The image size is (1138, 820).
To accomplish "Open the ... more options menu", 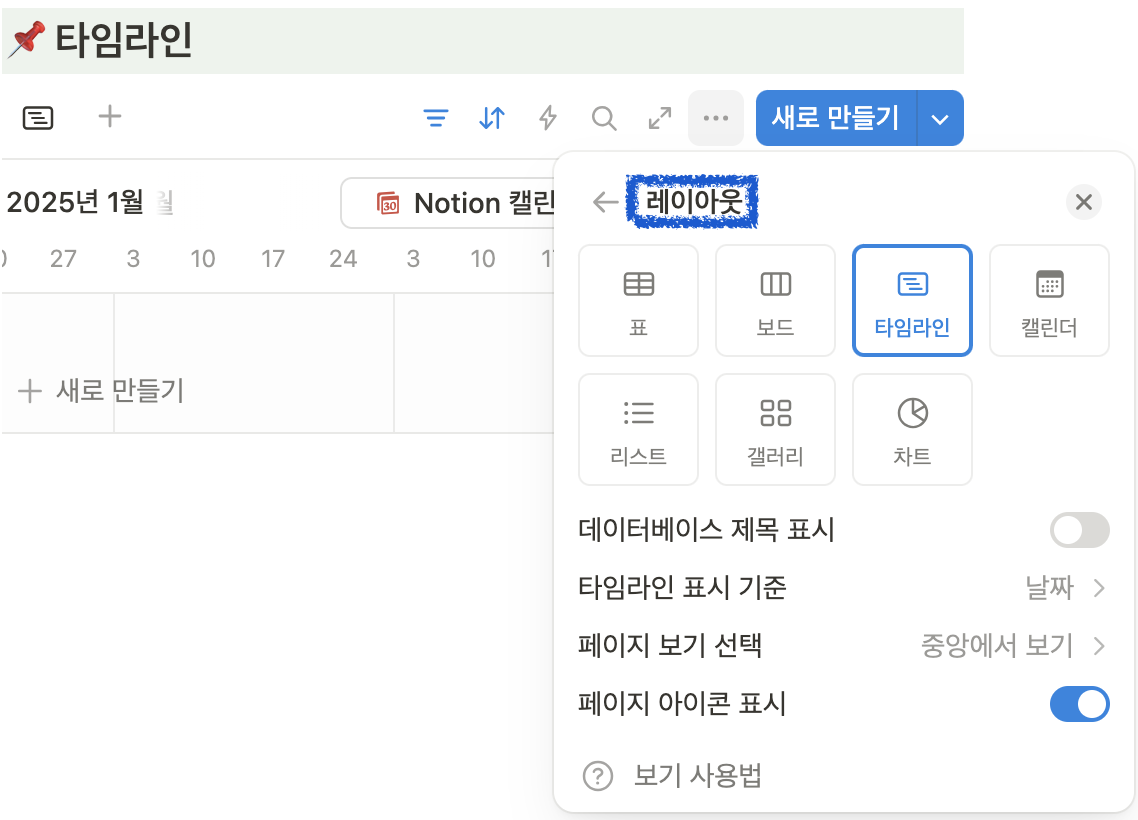I will pyautogui.click(x=716, y=118).
